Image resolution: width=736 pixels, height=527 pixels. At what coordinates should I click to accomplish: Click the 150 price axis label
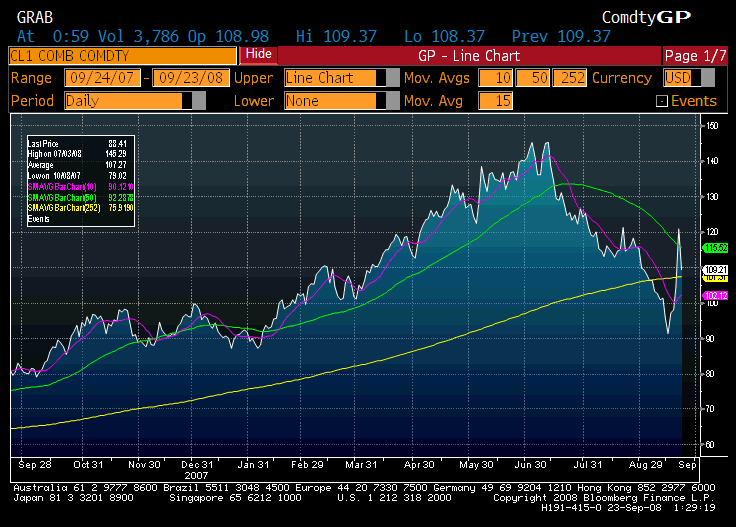[x=713, y=126]
